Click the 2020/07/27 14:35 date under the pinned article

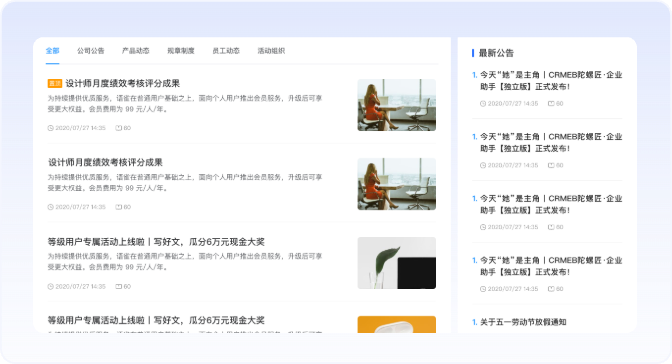[x=81, y=128]
